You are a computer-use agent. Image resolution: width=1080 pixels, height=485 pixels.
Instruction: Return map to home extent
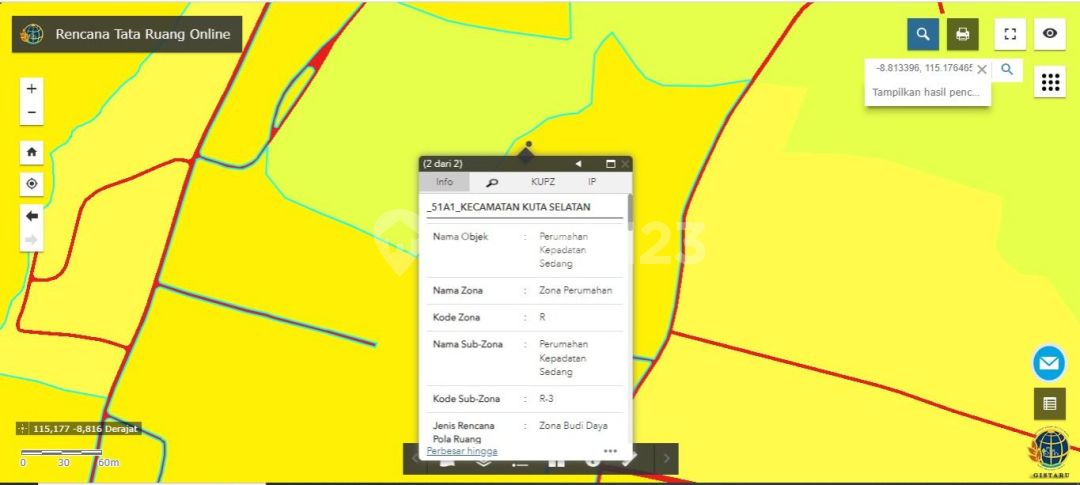32,152
